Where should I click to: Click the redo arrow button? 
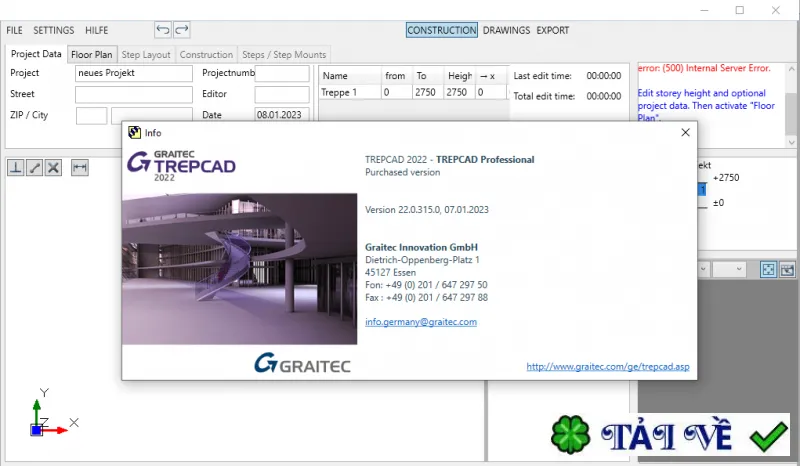182,30
